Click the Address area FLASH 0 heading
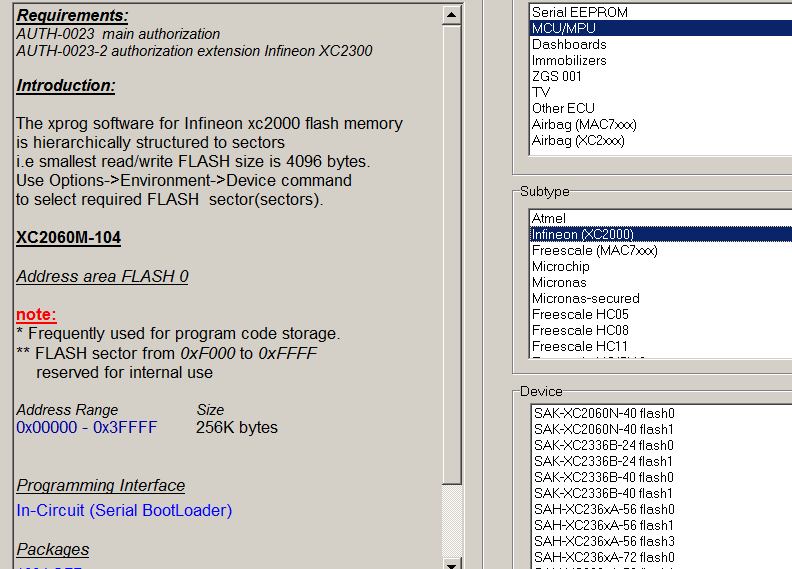The width and height of the screenshot is (792, 569). tap(102, 276)
